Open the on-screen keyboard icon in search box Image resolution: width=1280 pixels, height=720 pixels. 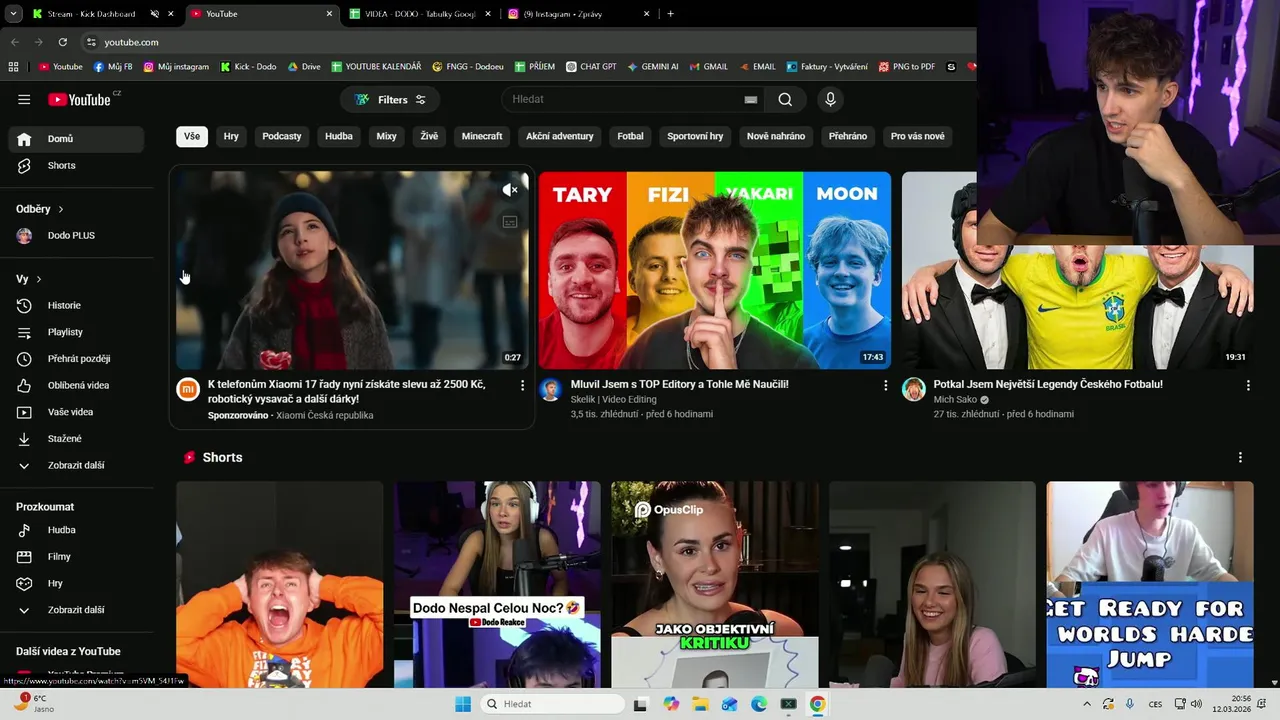coord(751,99)
